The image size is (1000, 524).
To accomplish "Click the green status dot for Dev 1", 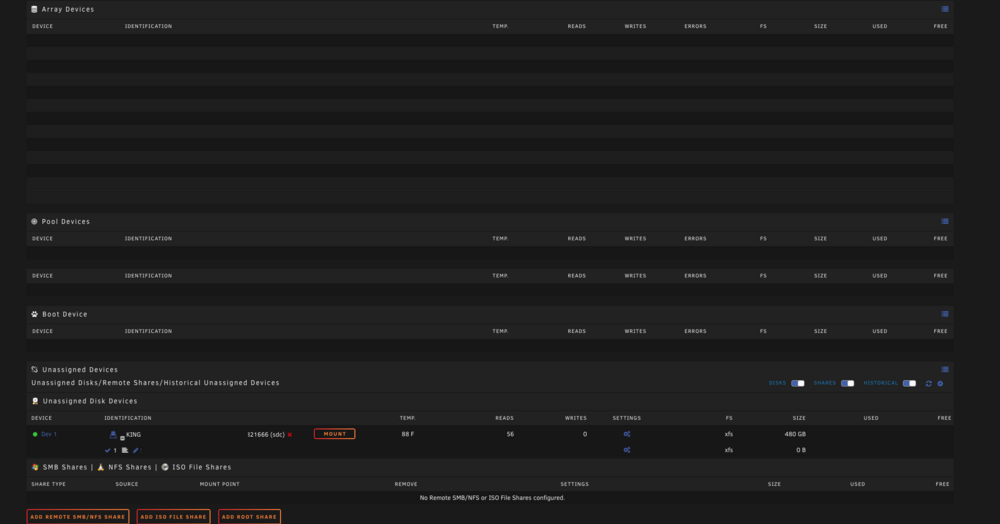I will (x=35, y=435).
